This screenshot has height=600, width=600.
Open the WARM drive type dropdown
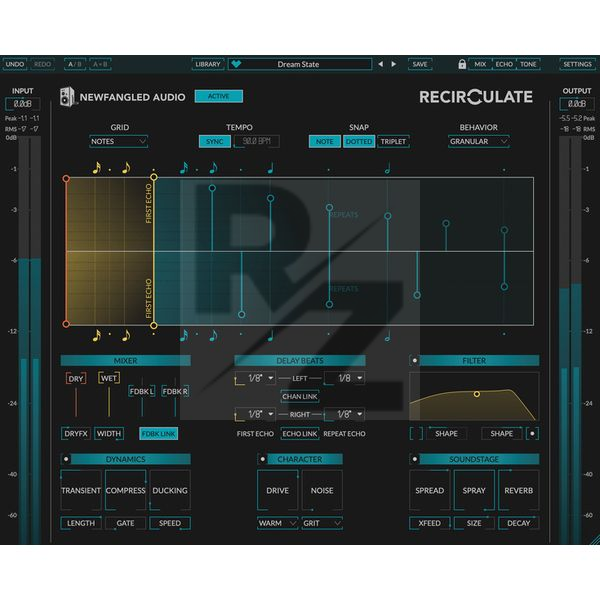pyautogui.click(x=277, y=523)
